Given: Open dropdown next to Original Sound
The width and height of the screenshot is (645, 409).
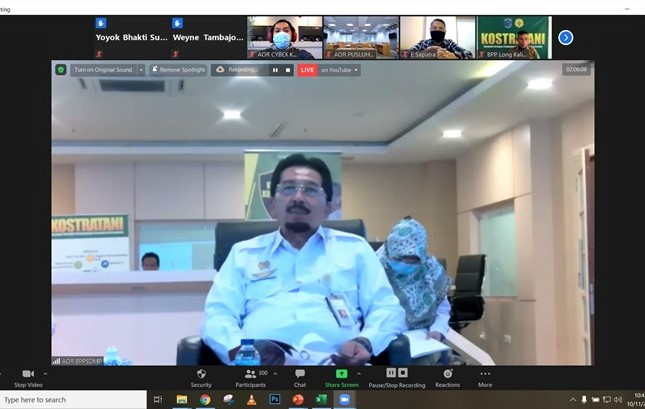Looking at the screenshot, I should pyautogui.click(x=141, y=70).
